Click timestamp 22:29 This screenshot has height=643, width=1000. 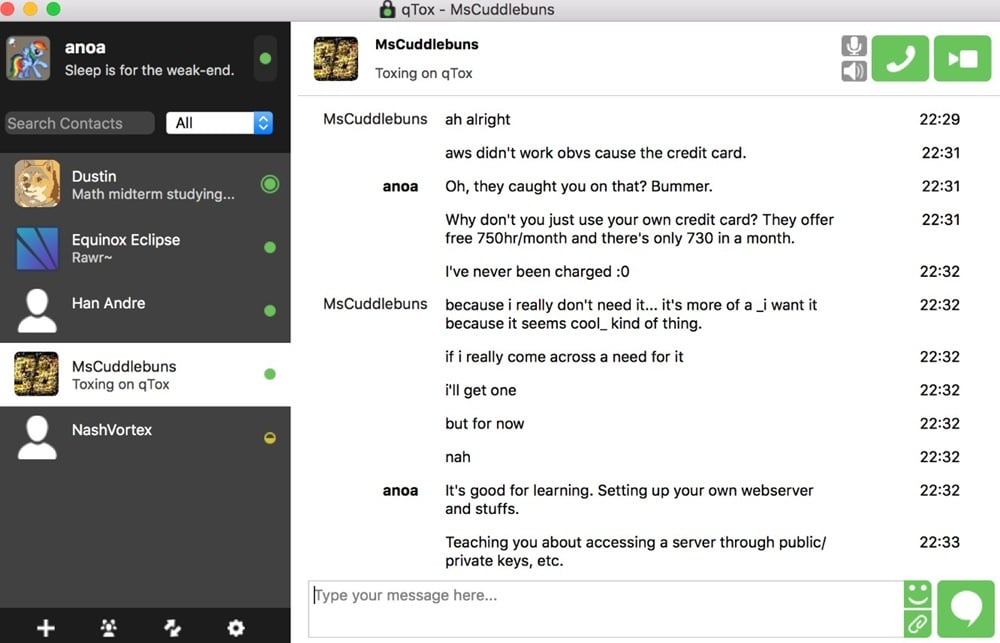(x=939, y=119)
